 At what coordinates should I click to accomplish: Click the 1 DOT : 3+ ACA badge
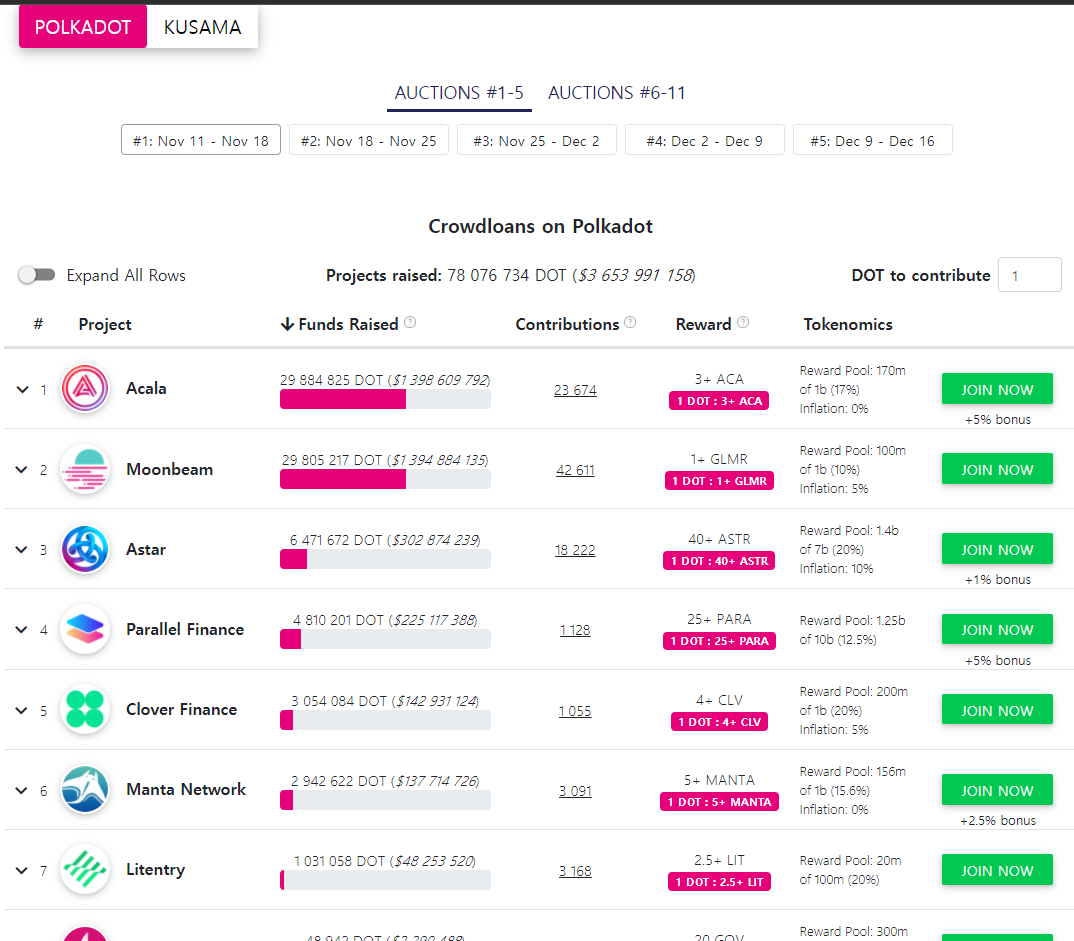pos(719,401)
